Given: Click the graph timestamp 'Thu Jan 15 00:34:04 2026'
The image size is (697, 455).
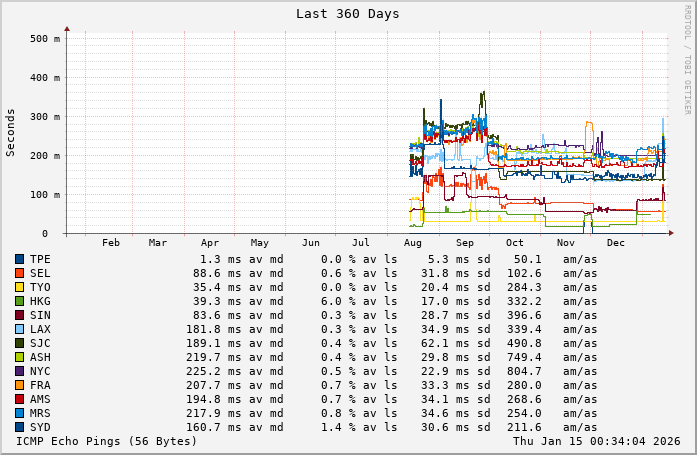Looking at the screenshot, I should (x=596, y=441).
